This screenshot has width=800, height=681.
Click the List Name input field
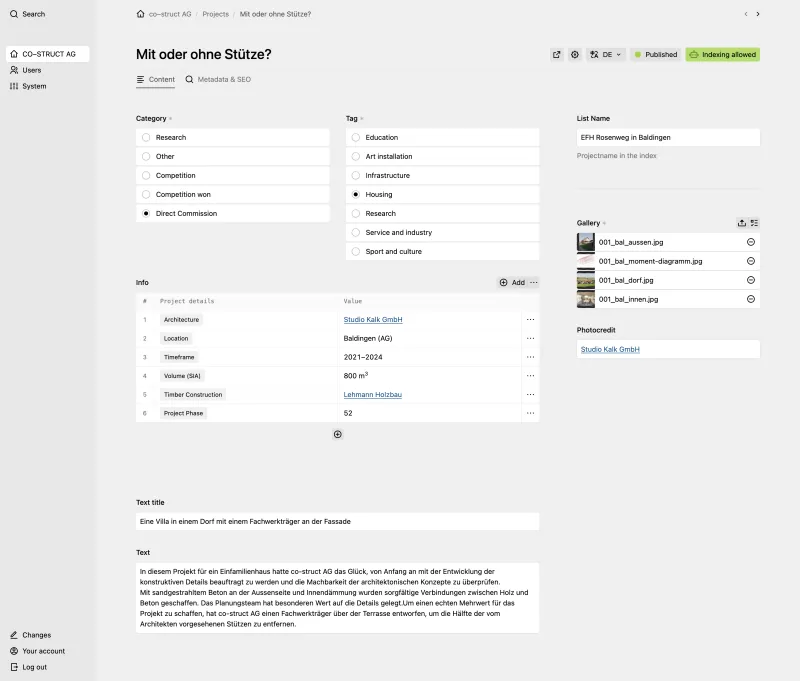(x=668, y=137)
